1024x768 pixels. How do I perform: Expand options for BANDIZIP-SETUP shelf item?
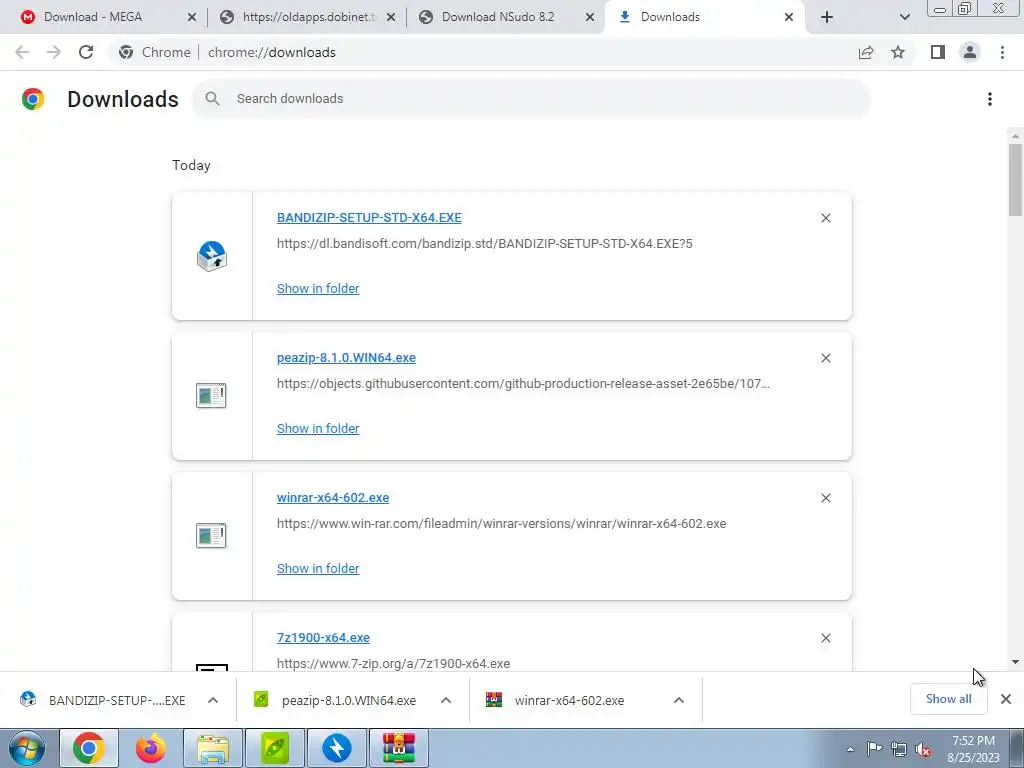[213, 700]
